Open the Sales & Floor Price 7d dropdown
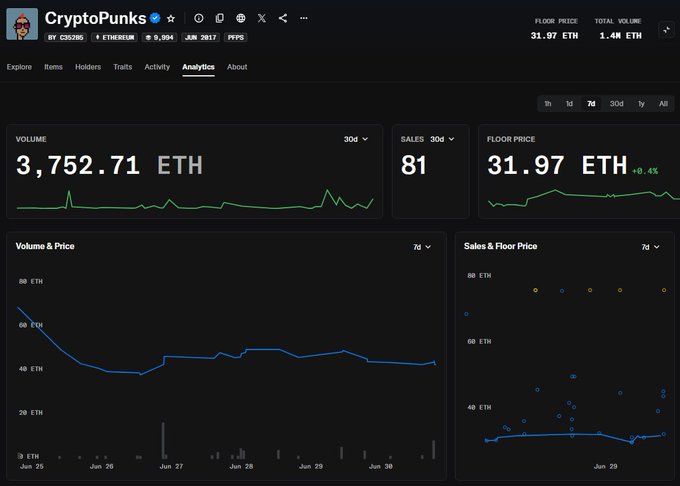 click(650, 247)
